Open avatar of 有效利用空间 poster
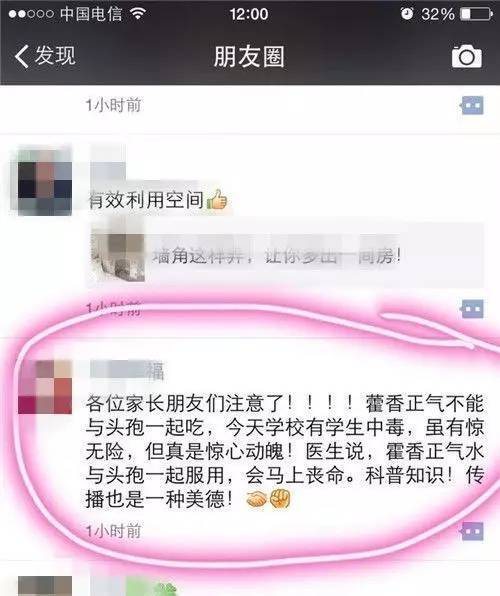The height and width of the screenshot is (596, 500). tap(45, 182)
